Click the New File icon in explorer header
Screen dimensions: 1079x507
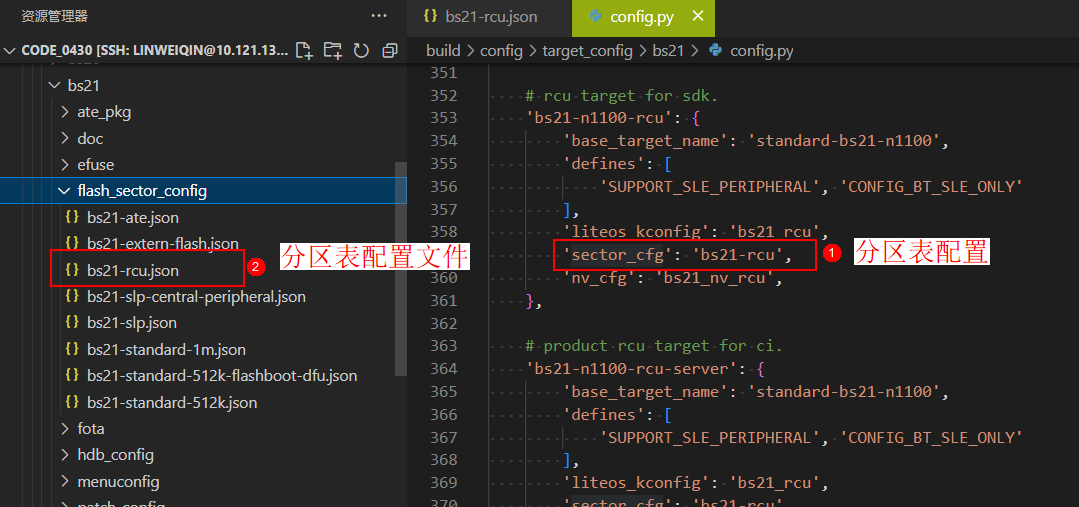(305, 50)
